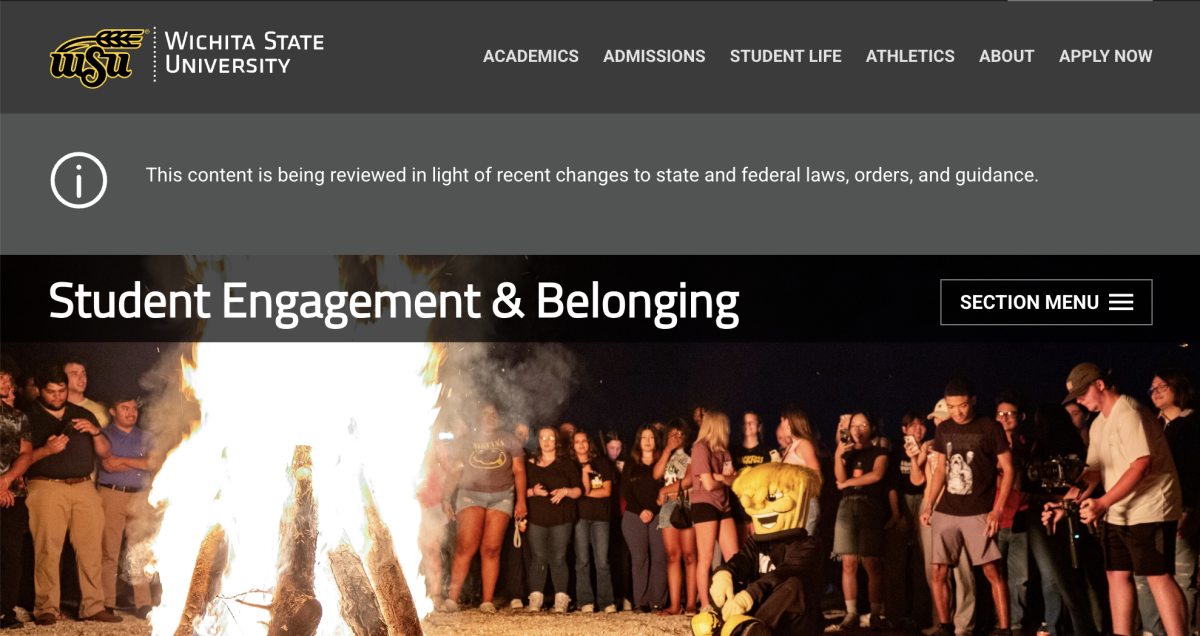Click the Student Engagement & Belonging heading

point(394,301)
